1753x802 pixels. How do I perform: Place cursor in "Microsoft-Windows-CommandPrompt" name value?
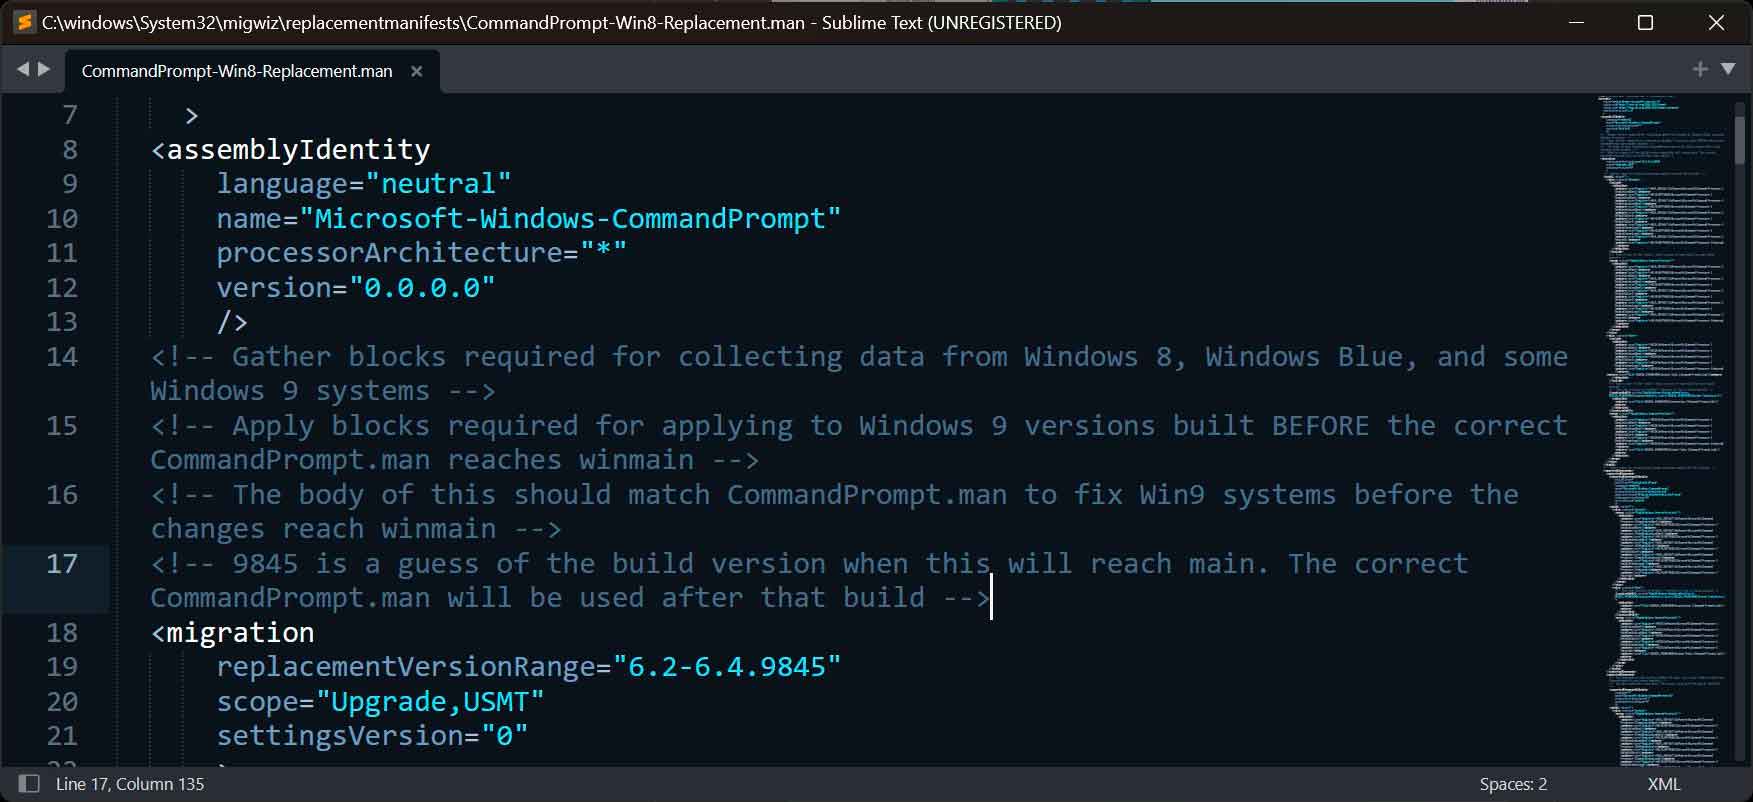point(570,219)
